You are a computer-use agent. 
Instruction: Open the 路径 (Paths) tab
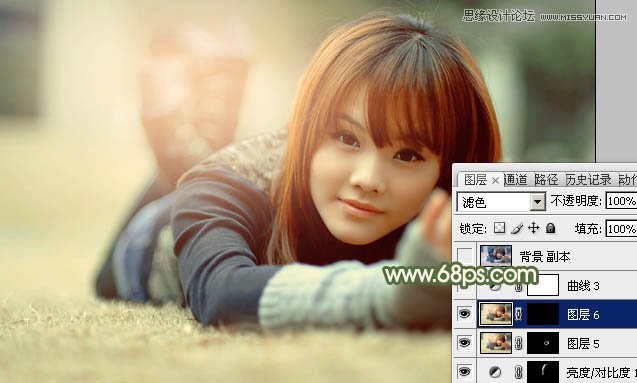546,180
